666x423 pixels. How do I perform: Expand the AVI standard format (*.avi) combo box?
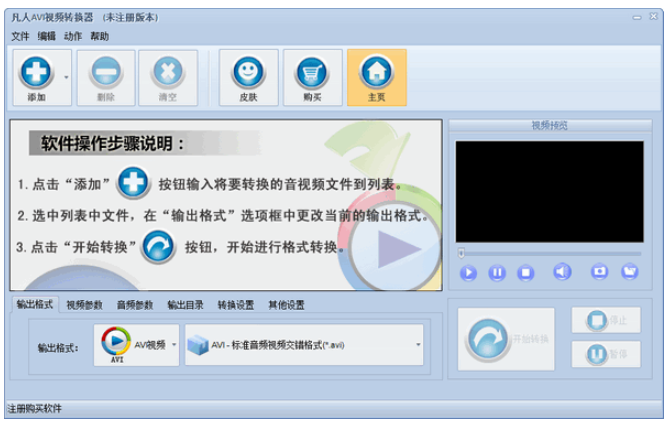[304, 345]
